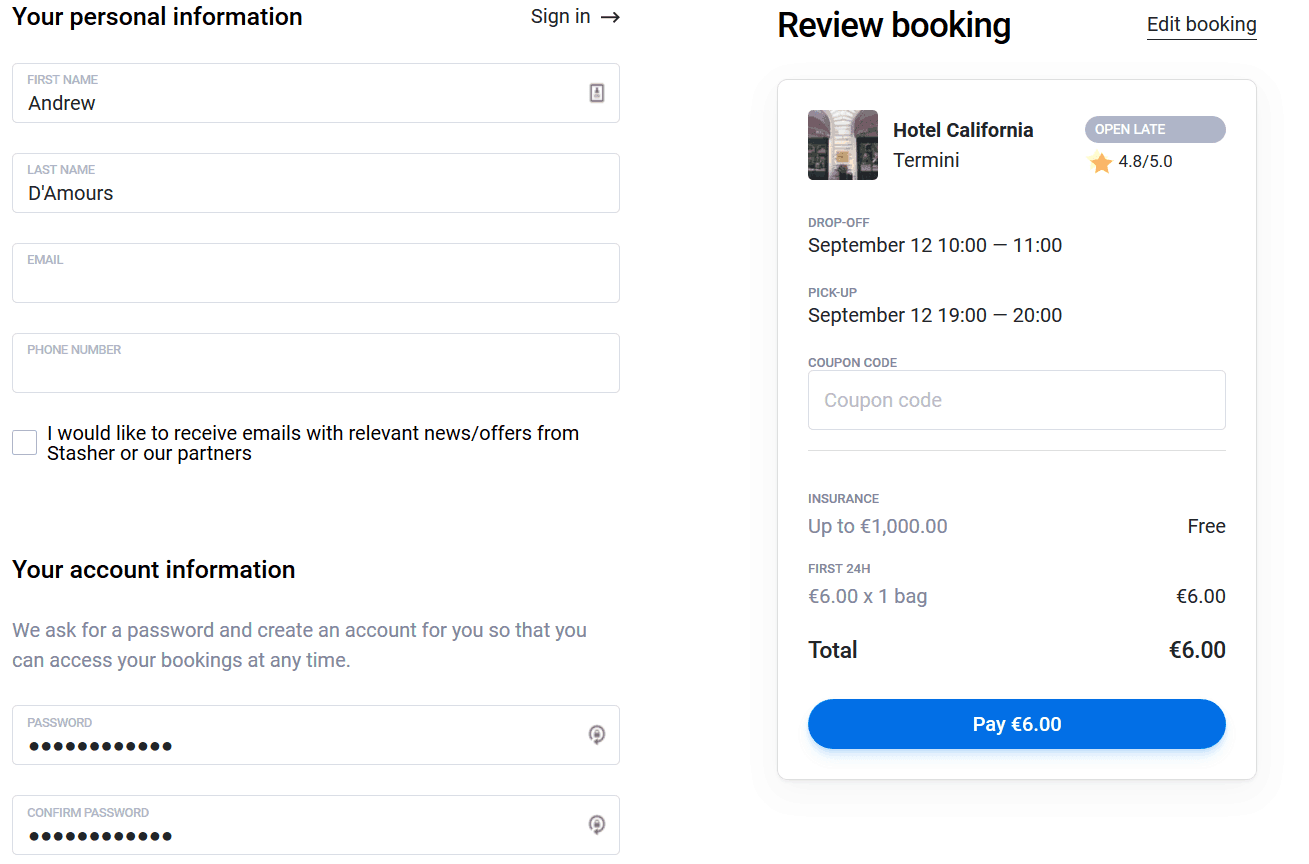Click the password manager icon in Password field
Viewport: 1309px width, 864px height.
(597, 735)
